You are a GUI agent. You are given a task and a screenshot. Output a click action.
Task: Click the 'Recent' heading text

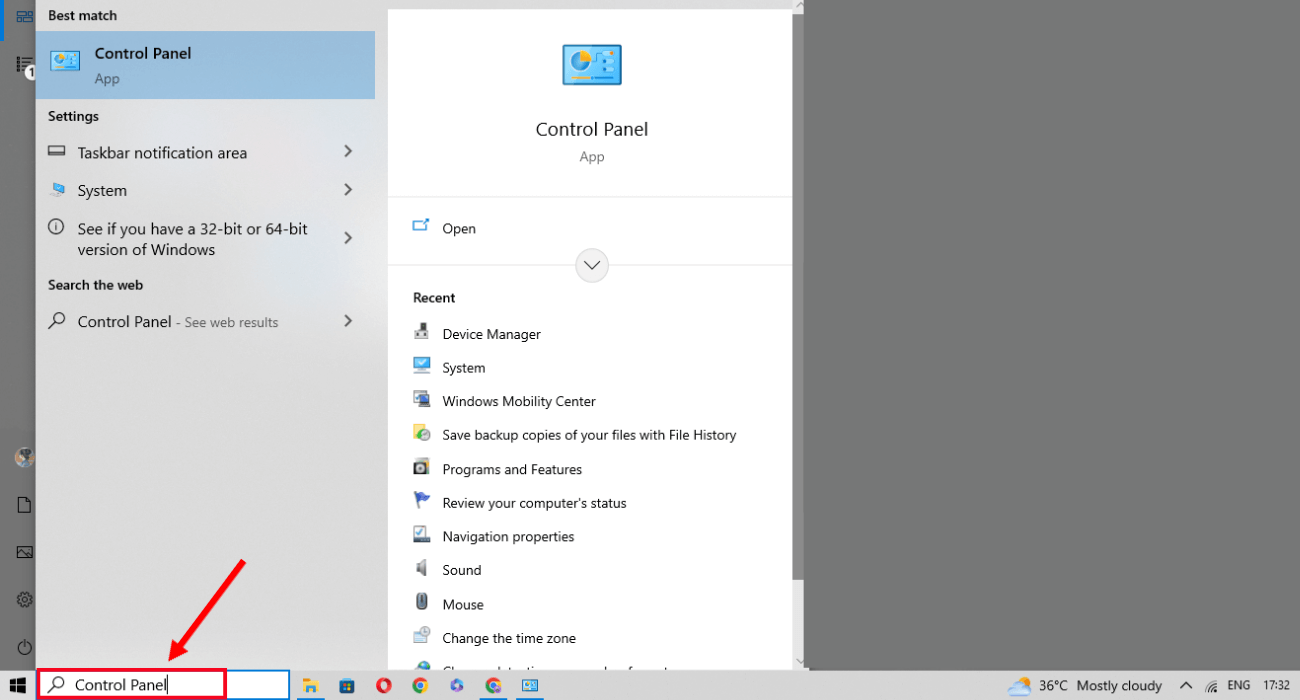click(x=434, y=298)
